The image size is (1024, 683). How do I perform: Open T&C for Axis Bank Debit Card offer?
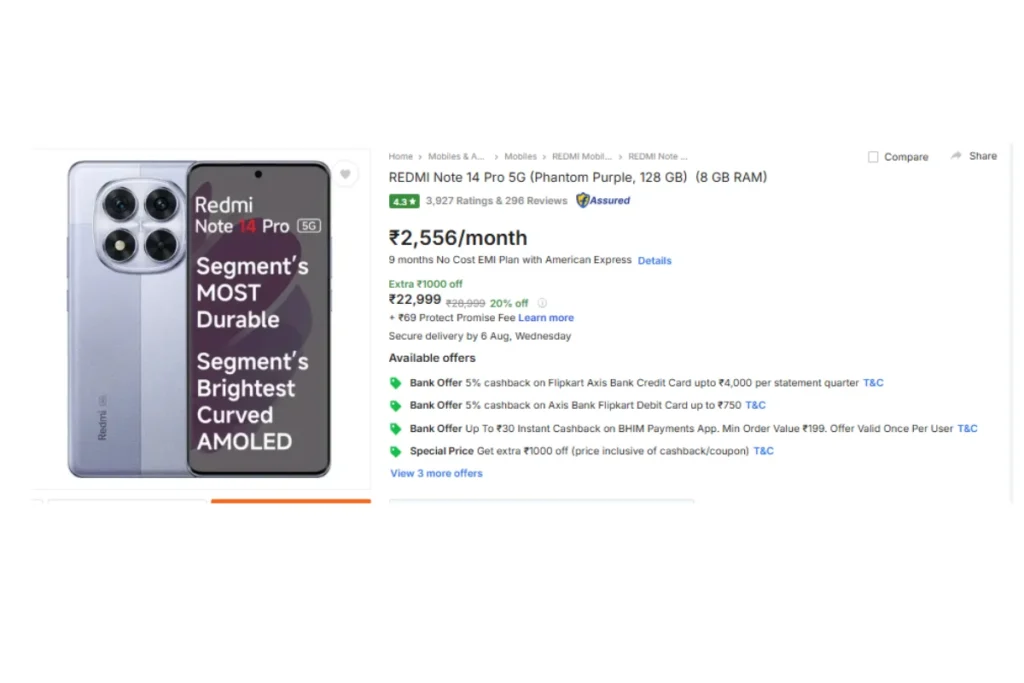756,405
